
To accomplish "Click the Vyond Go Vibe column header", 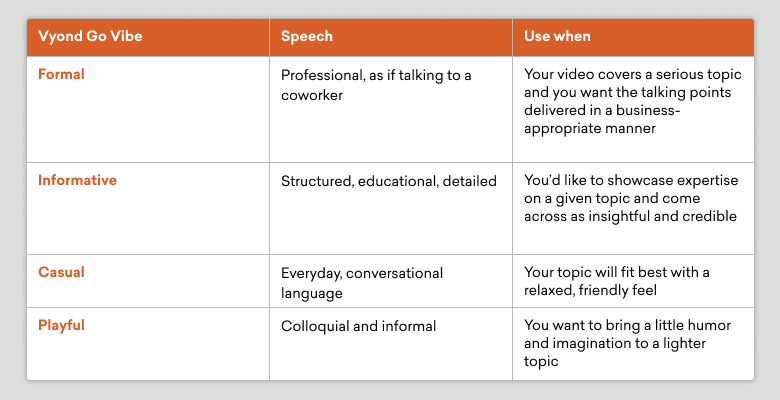I will tap(90, 36).
